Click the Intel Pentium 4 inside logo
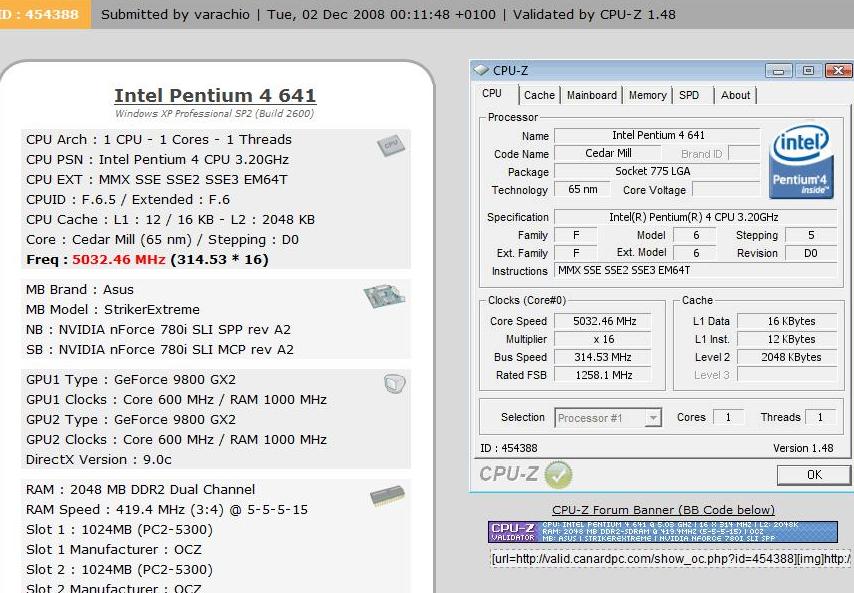The image size is (854, 593). (801, 162)
